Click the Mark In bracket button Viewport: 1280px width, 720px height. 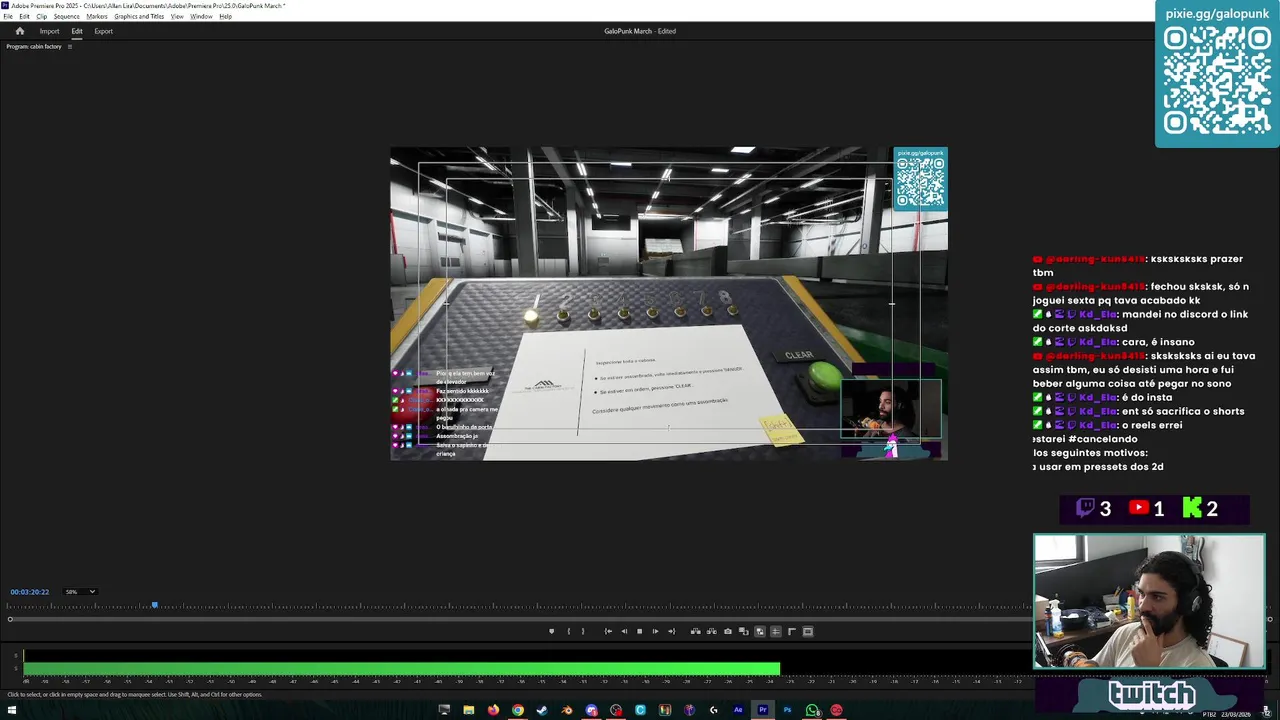(569, 631)
